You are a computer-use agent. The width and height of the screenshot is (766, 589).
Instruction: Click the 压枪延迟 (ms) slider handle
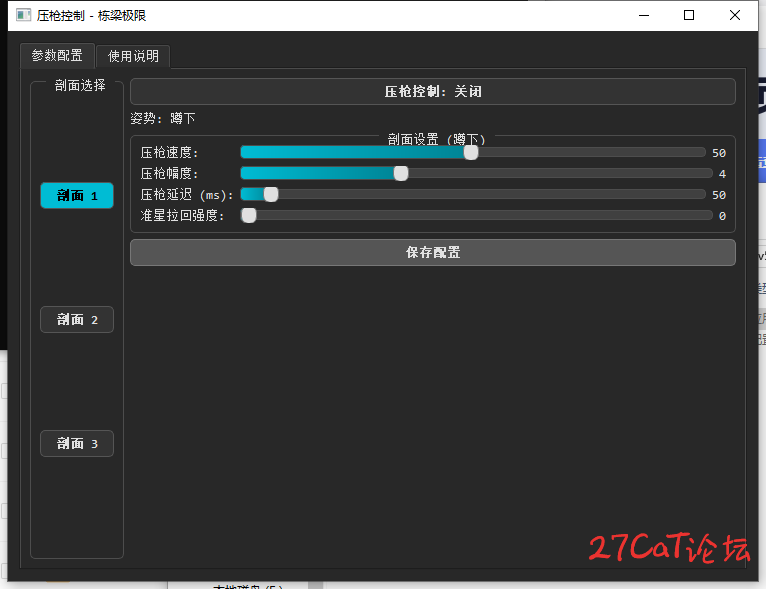click(271, 194)
